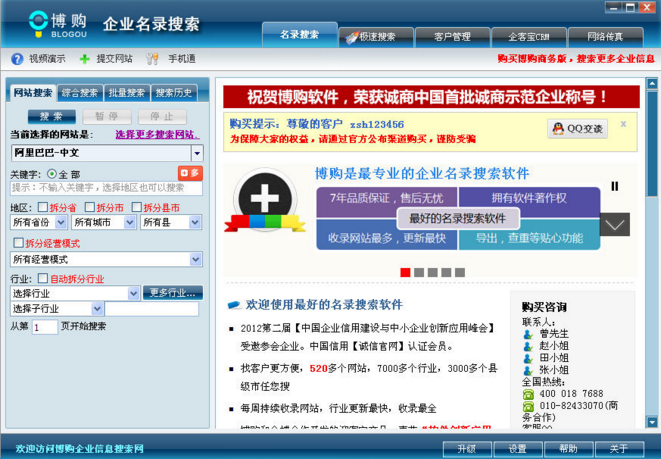Select the 综合搜索 sub-tab

(x=80, y=93)
